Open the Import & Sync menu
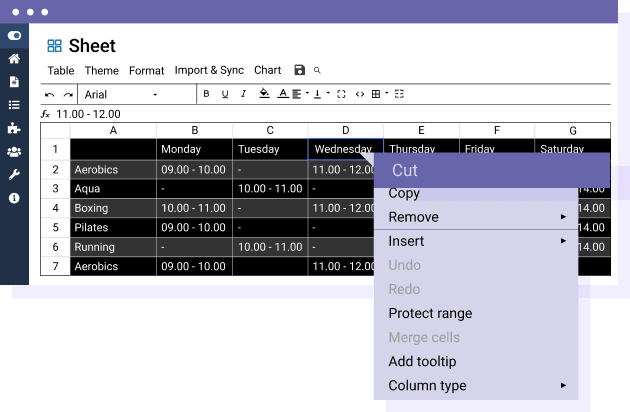This screenshot has height=412, width=630. [209, 71]
